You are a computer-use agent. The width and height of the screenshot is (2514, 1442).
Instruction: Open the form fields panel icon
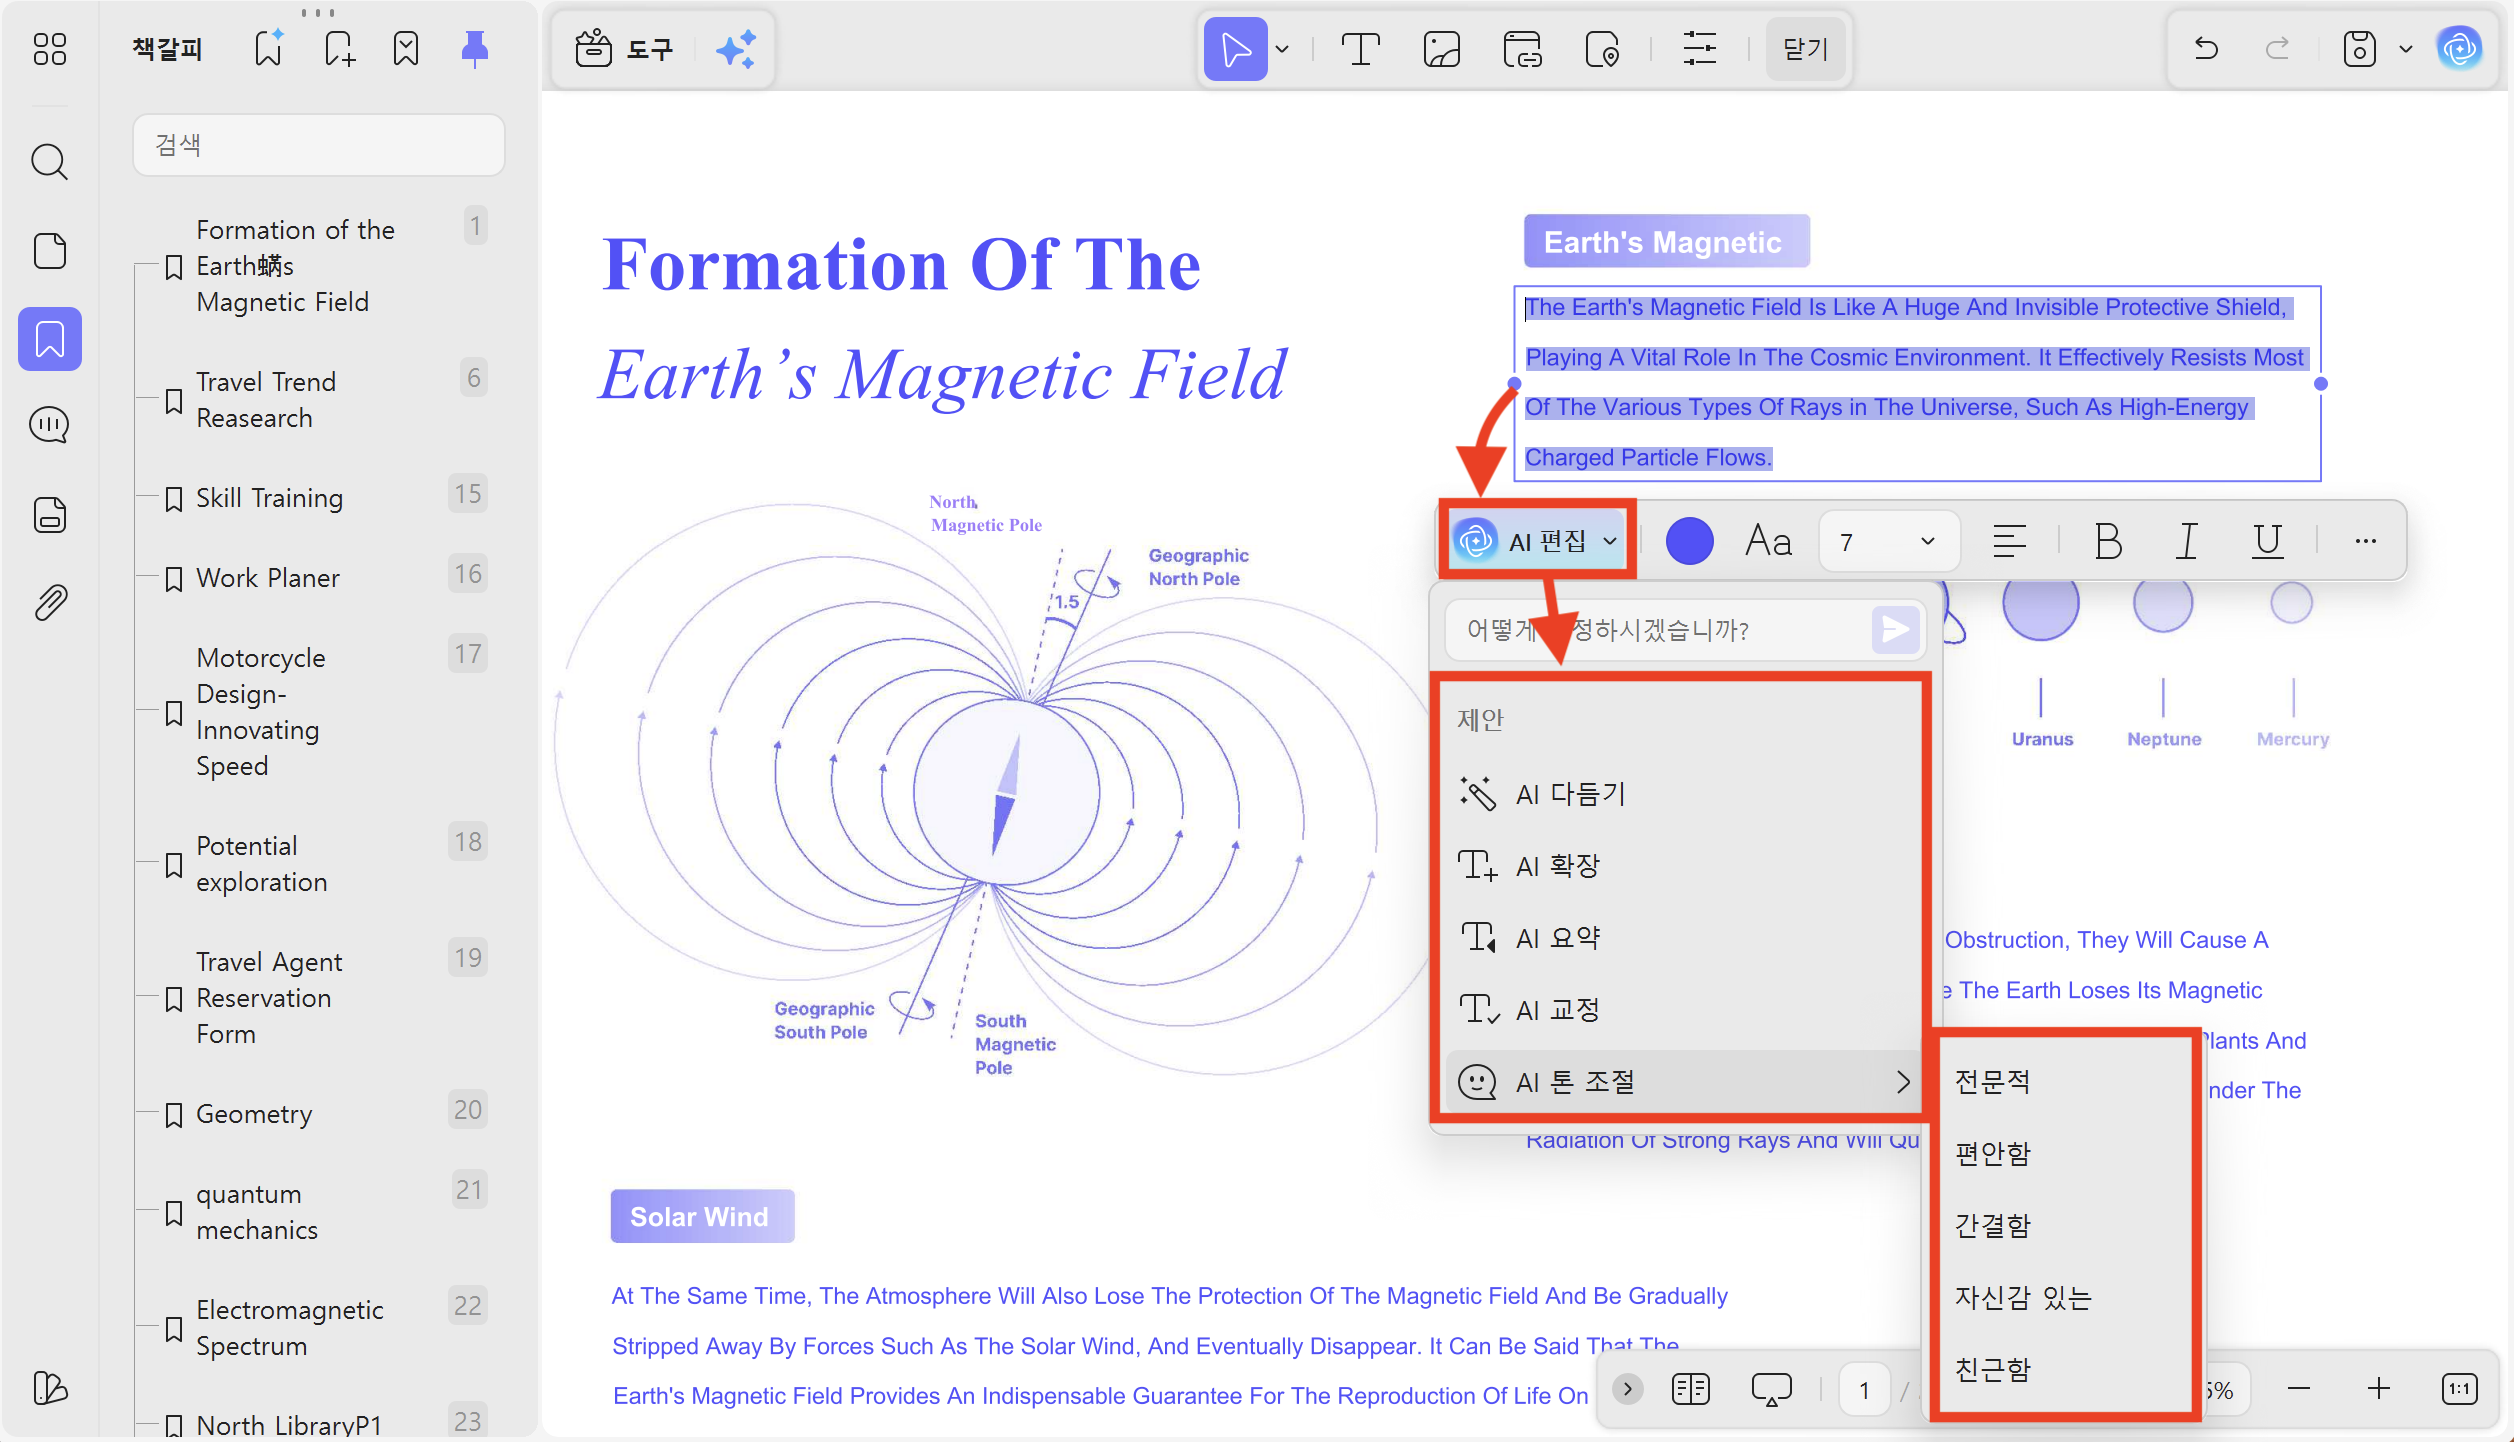(50, 515)
